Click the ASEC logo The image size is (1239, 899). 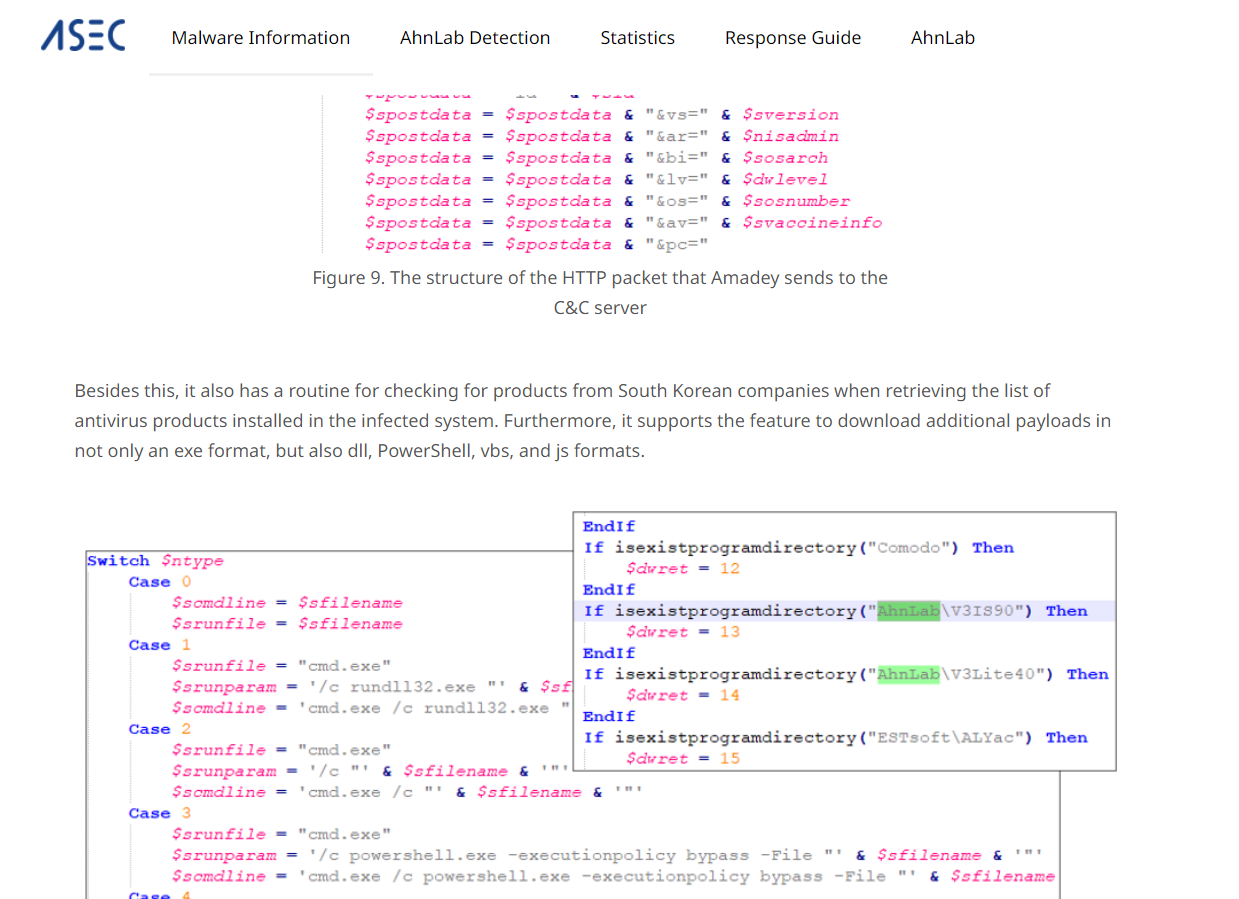[83, 37]
